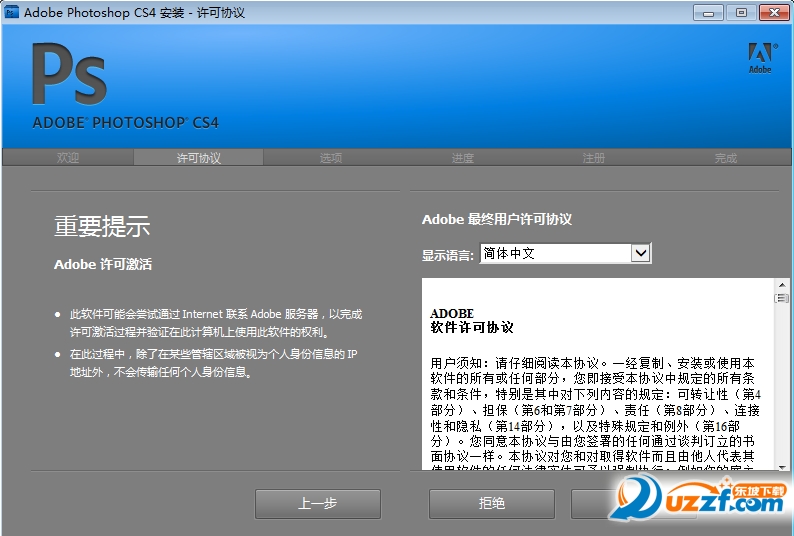
Task: Close the installer window
Action: 774,12
